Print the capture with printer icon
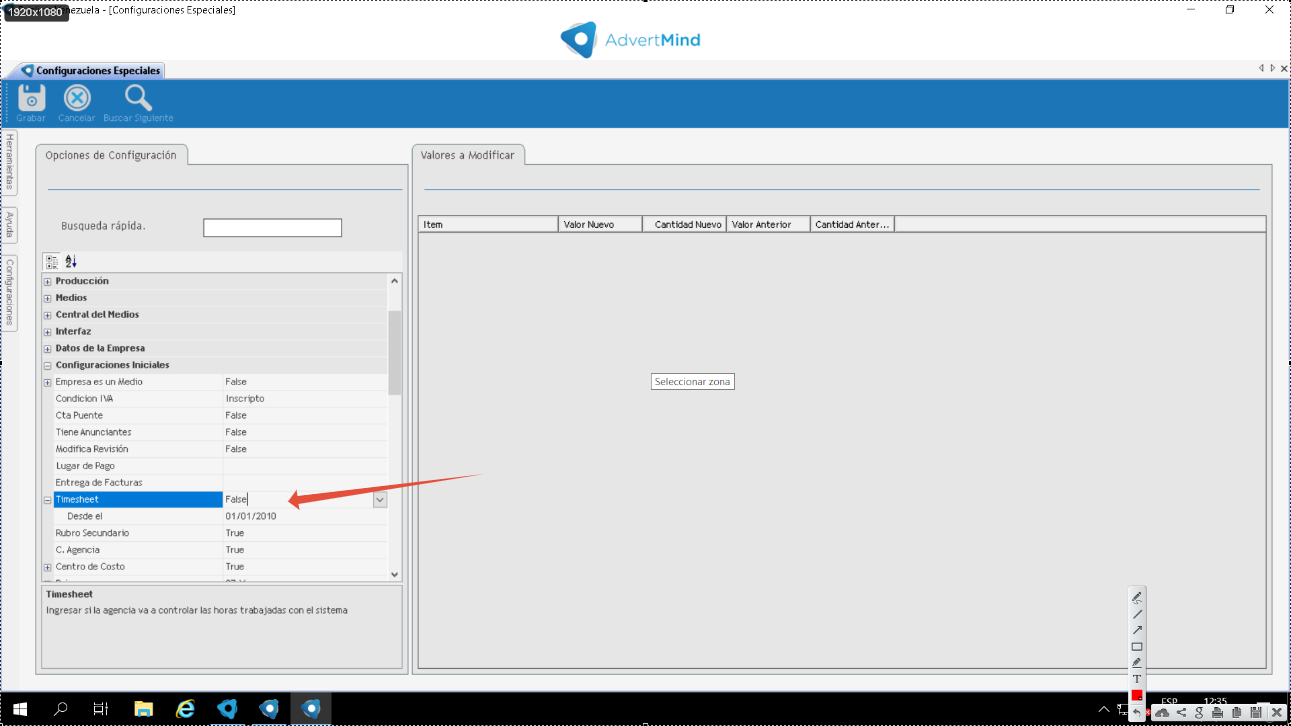 1218,712
